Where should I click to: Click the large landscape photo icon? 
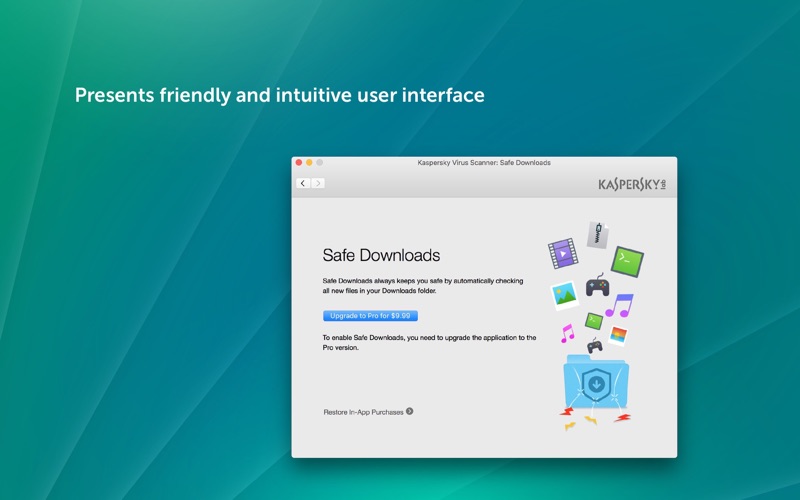[564, 296]
